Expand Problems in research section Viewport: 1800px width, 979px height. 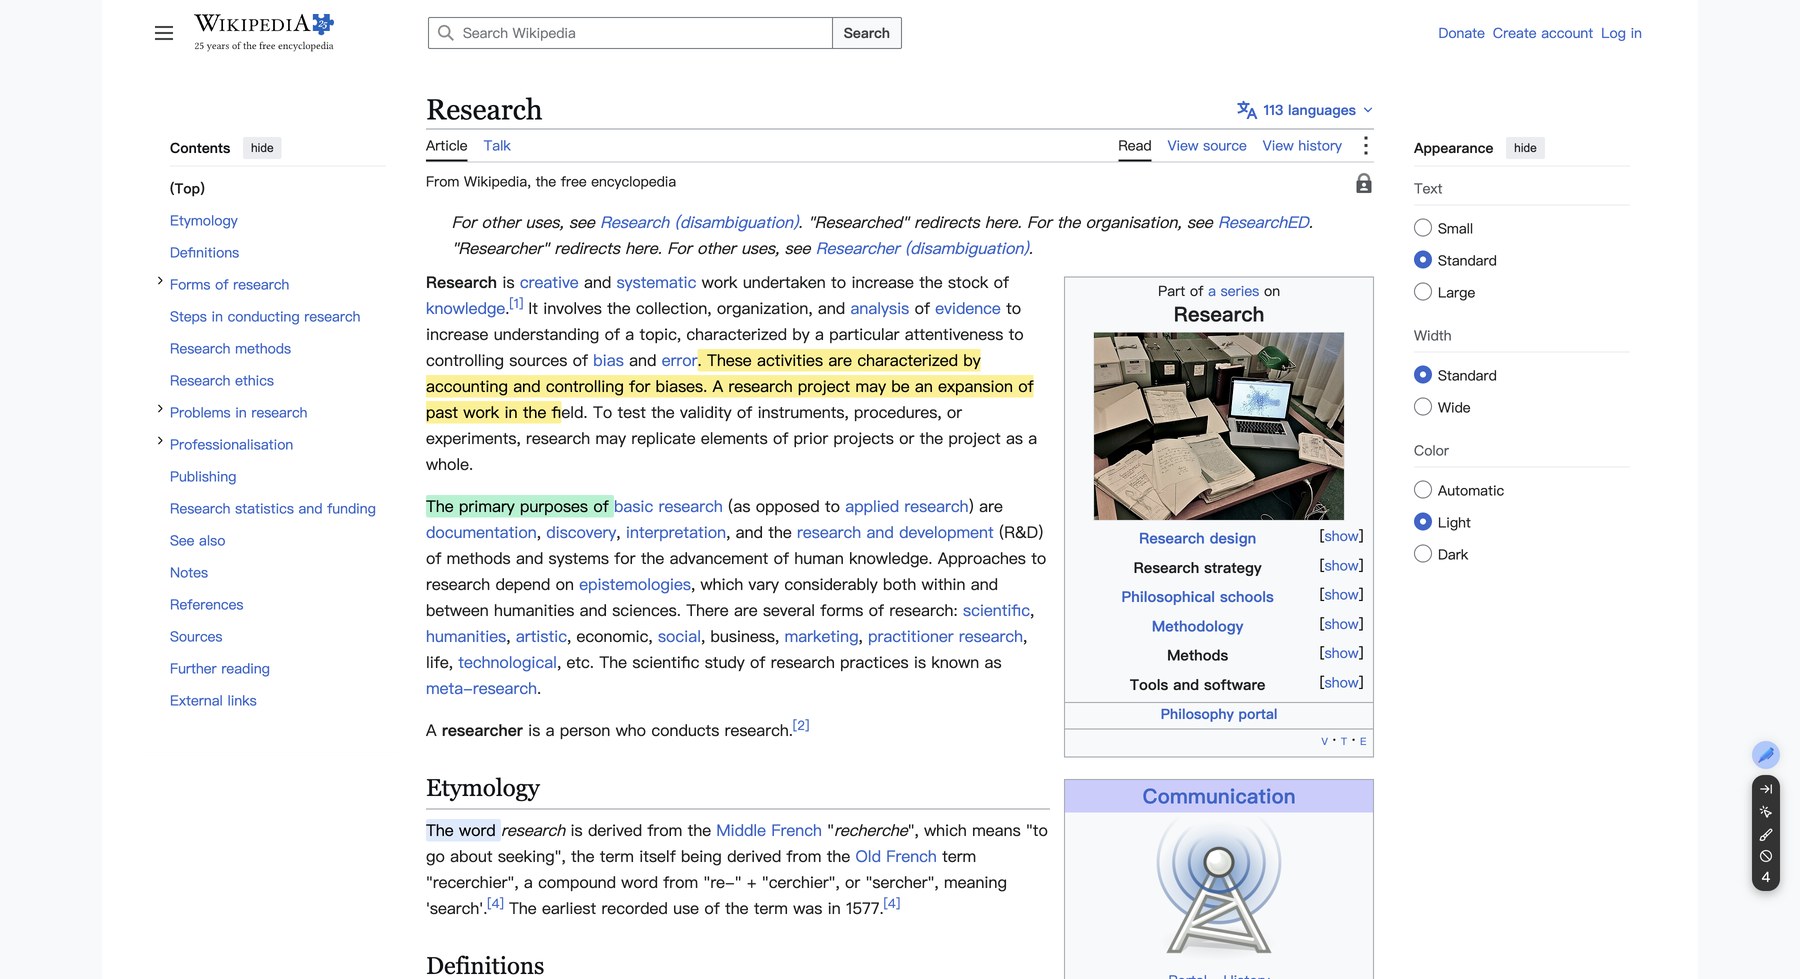tap(160, 409)
